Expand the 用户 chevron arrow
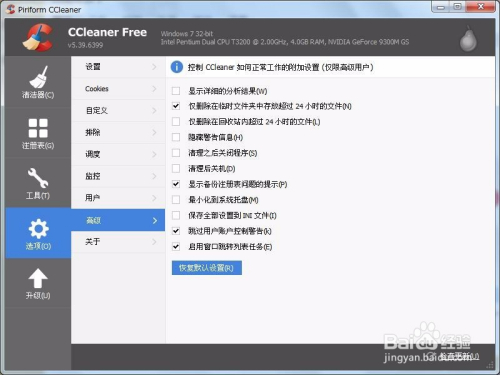 (x=154, y=198)
